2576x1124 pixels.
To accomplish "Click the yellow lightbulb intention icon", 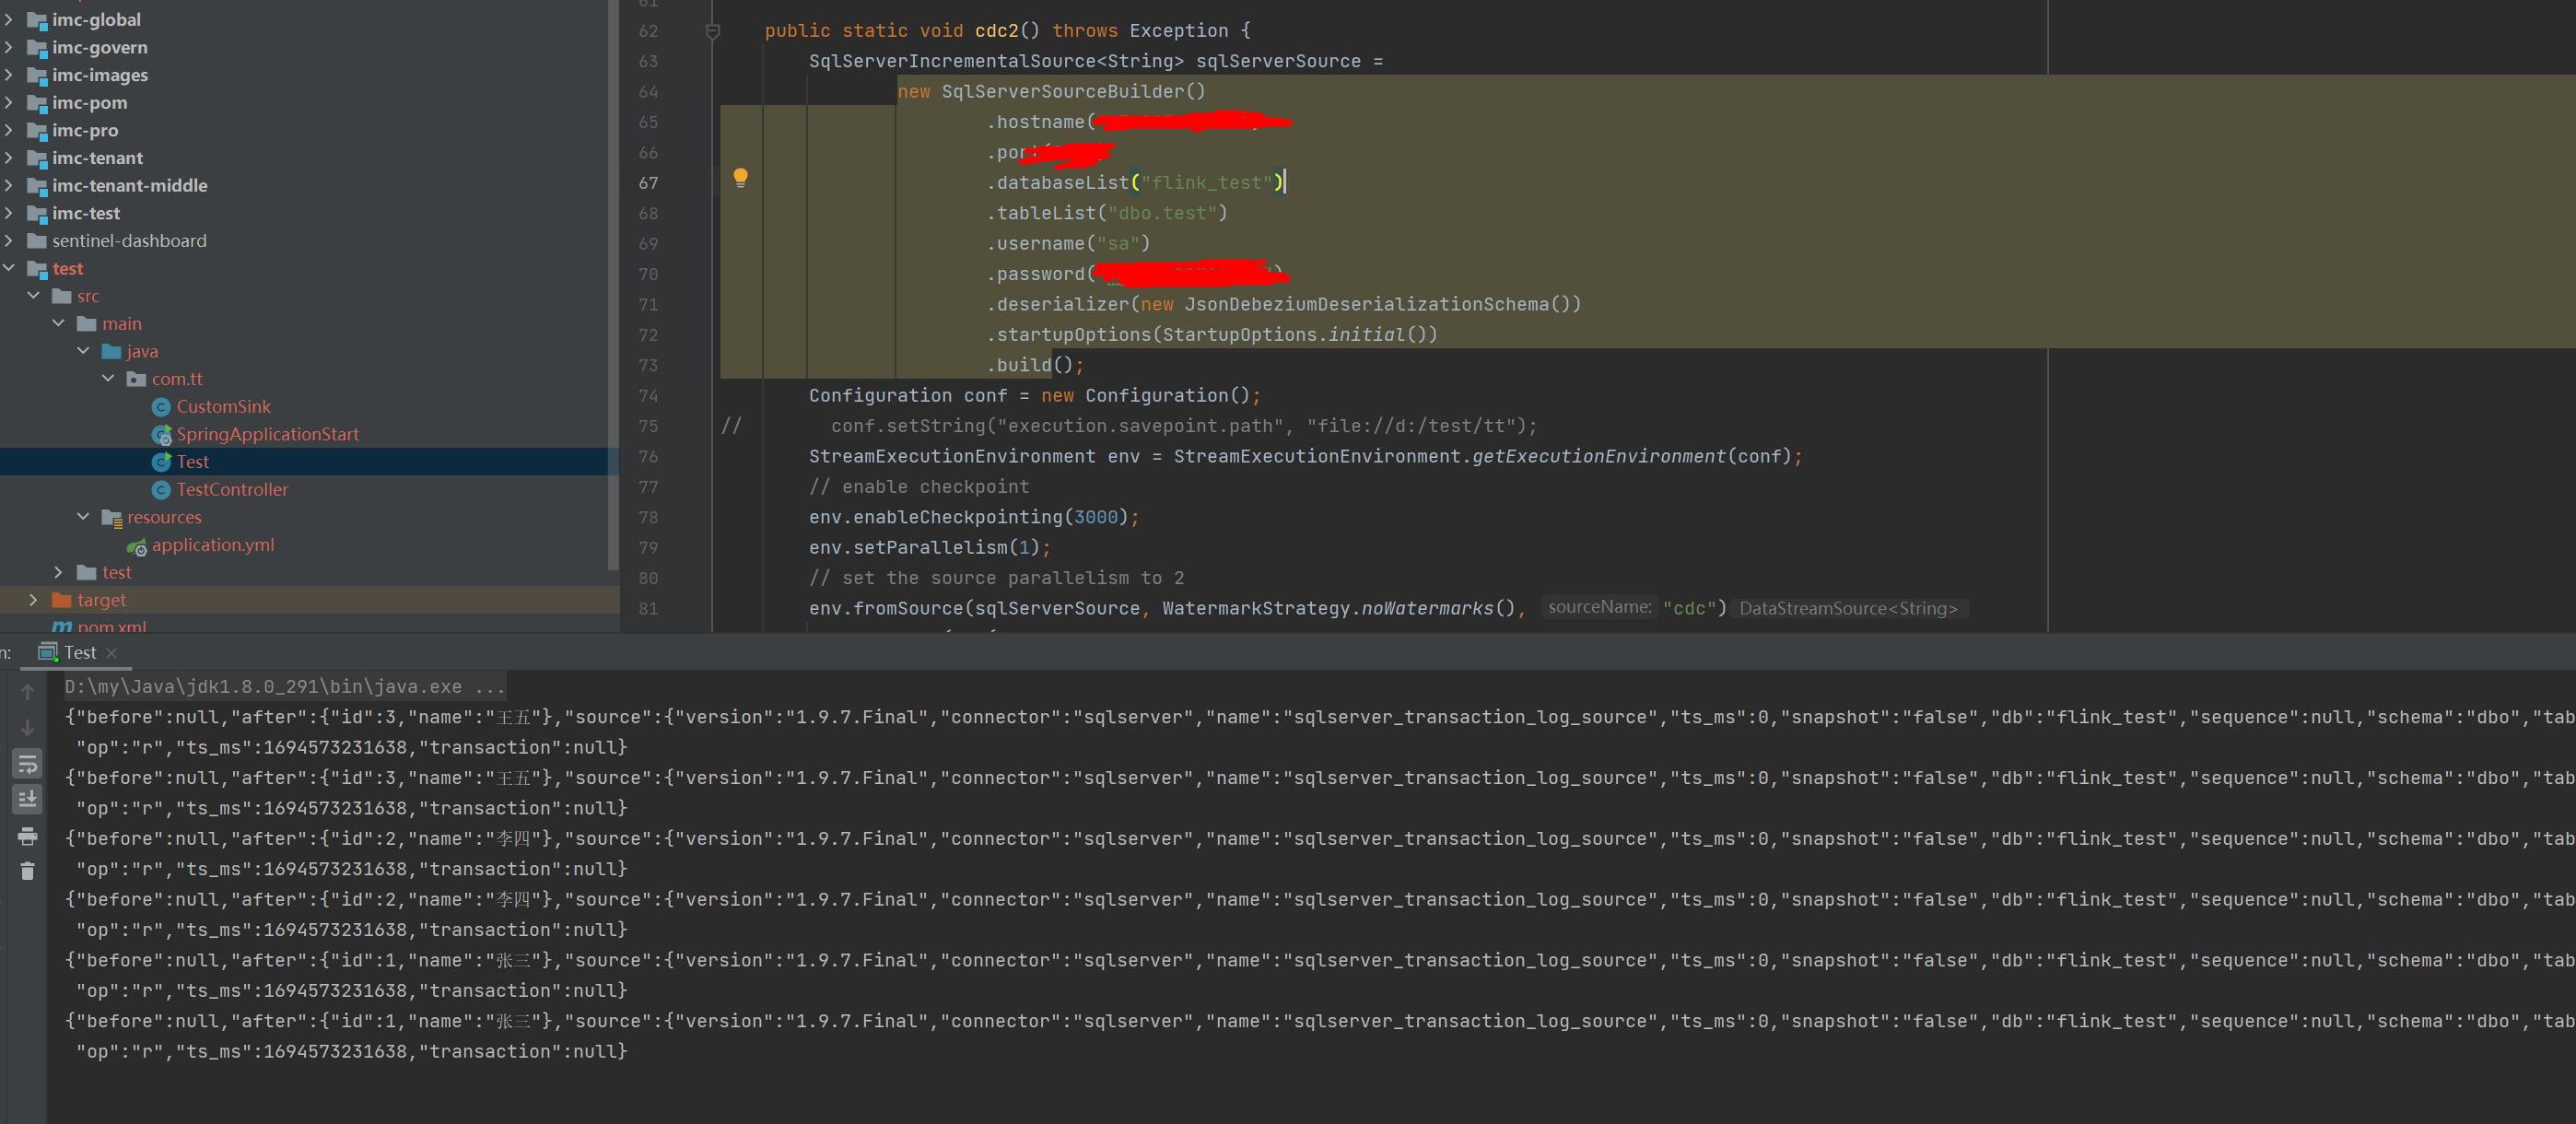I will [740, 178].
